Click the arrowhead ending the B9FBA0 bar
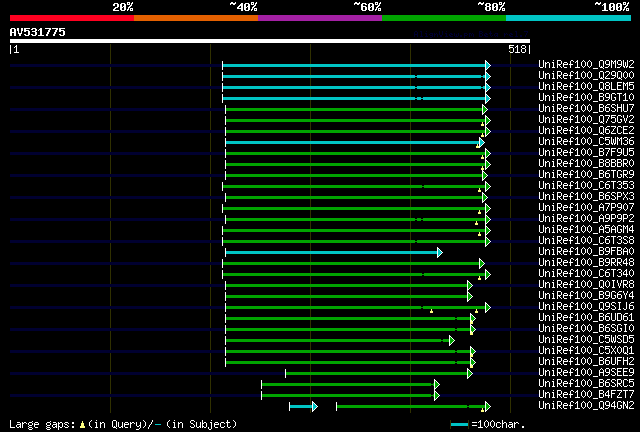640x432 pixels. coord(440,253)
